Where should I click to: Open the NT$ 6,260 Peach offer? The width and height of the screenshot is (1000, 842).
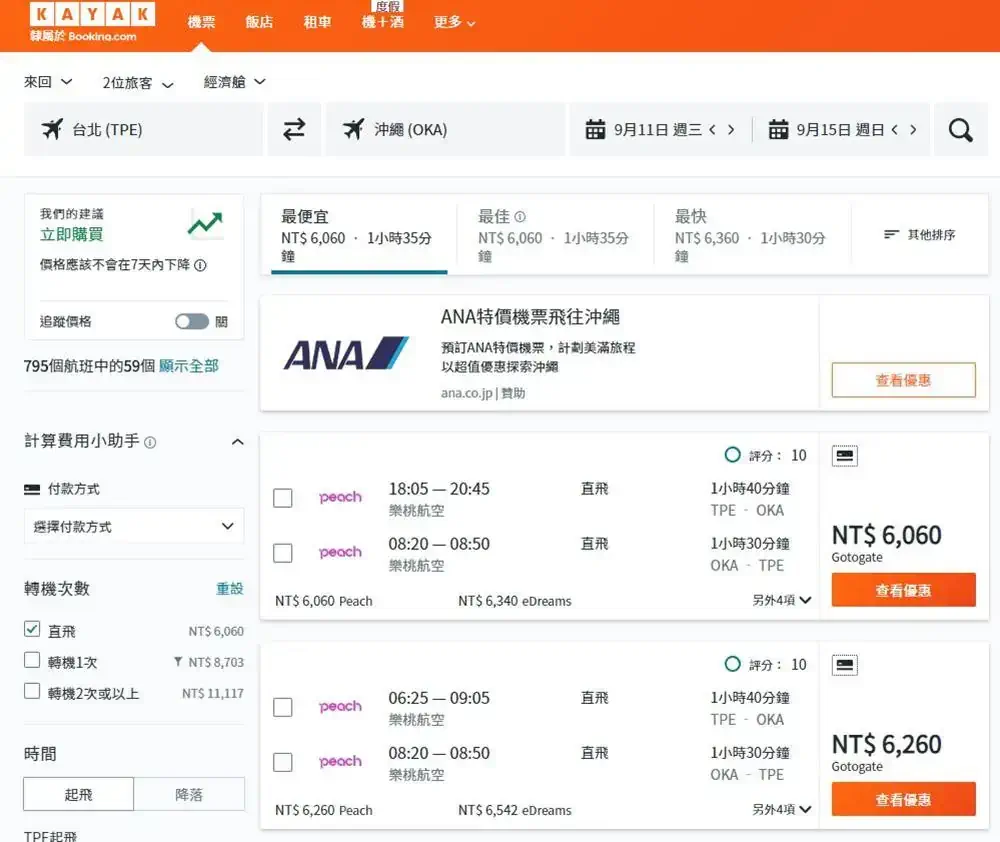point(323,810)
